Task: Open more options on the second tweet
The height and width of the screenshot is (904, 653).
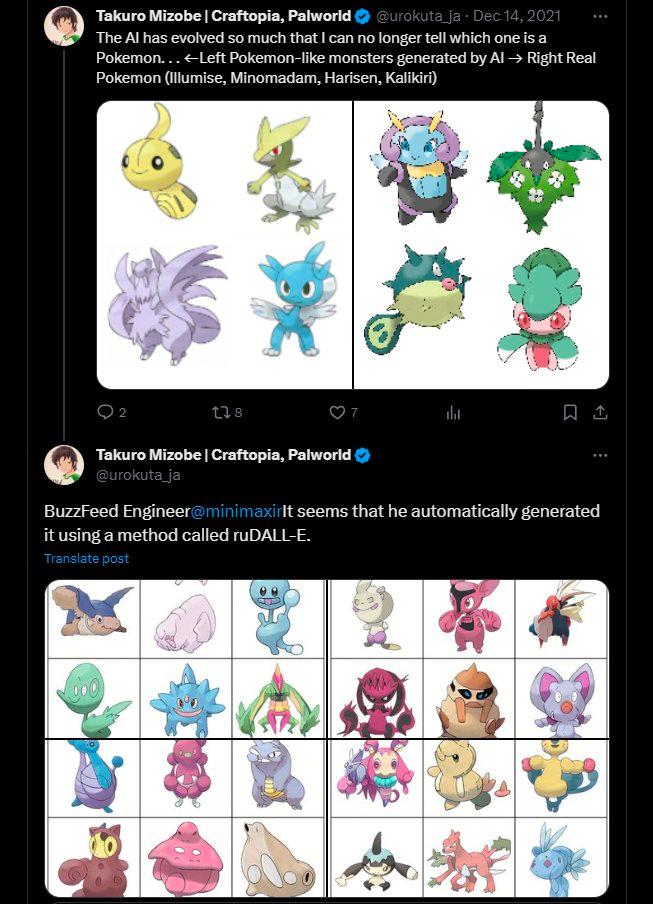Action: [x=600, y=455]
